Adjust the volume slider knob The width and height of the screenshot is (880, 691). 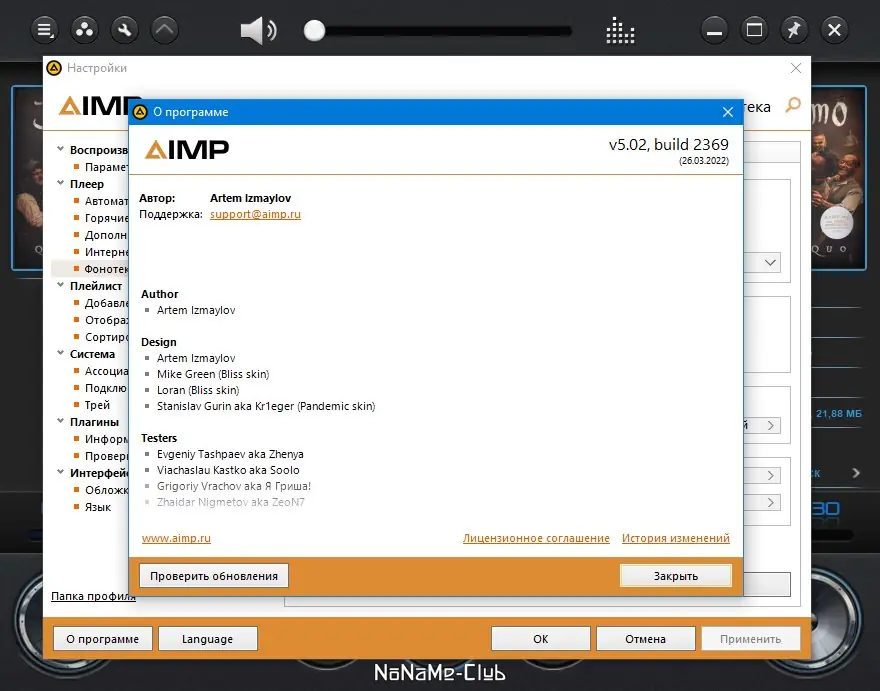(314, 30)
